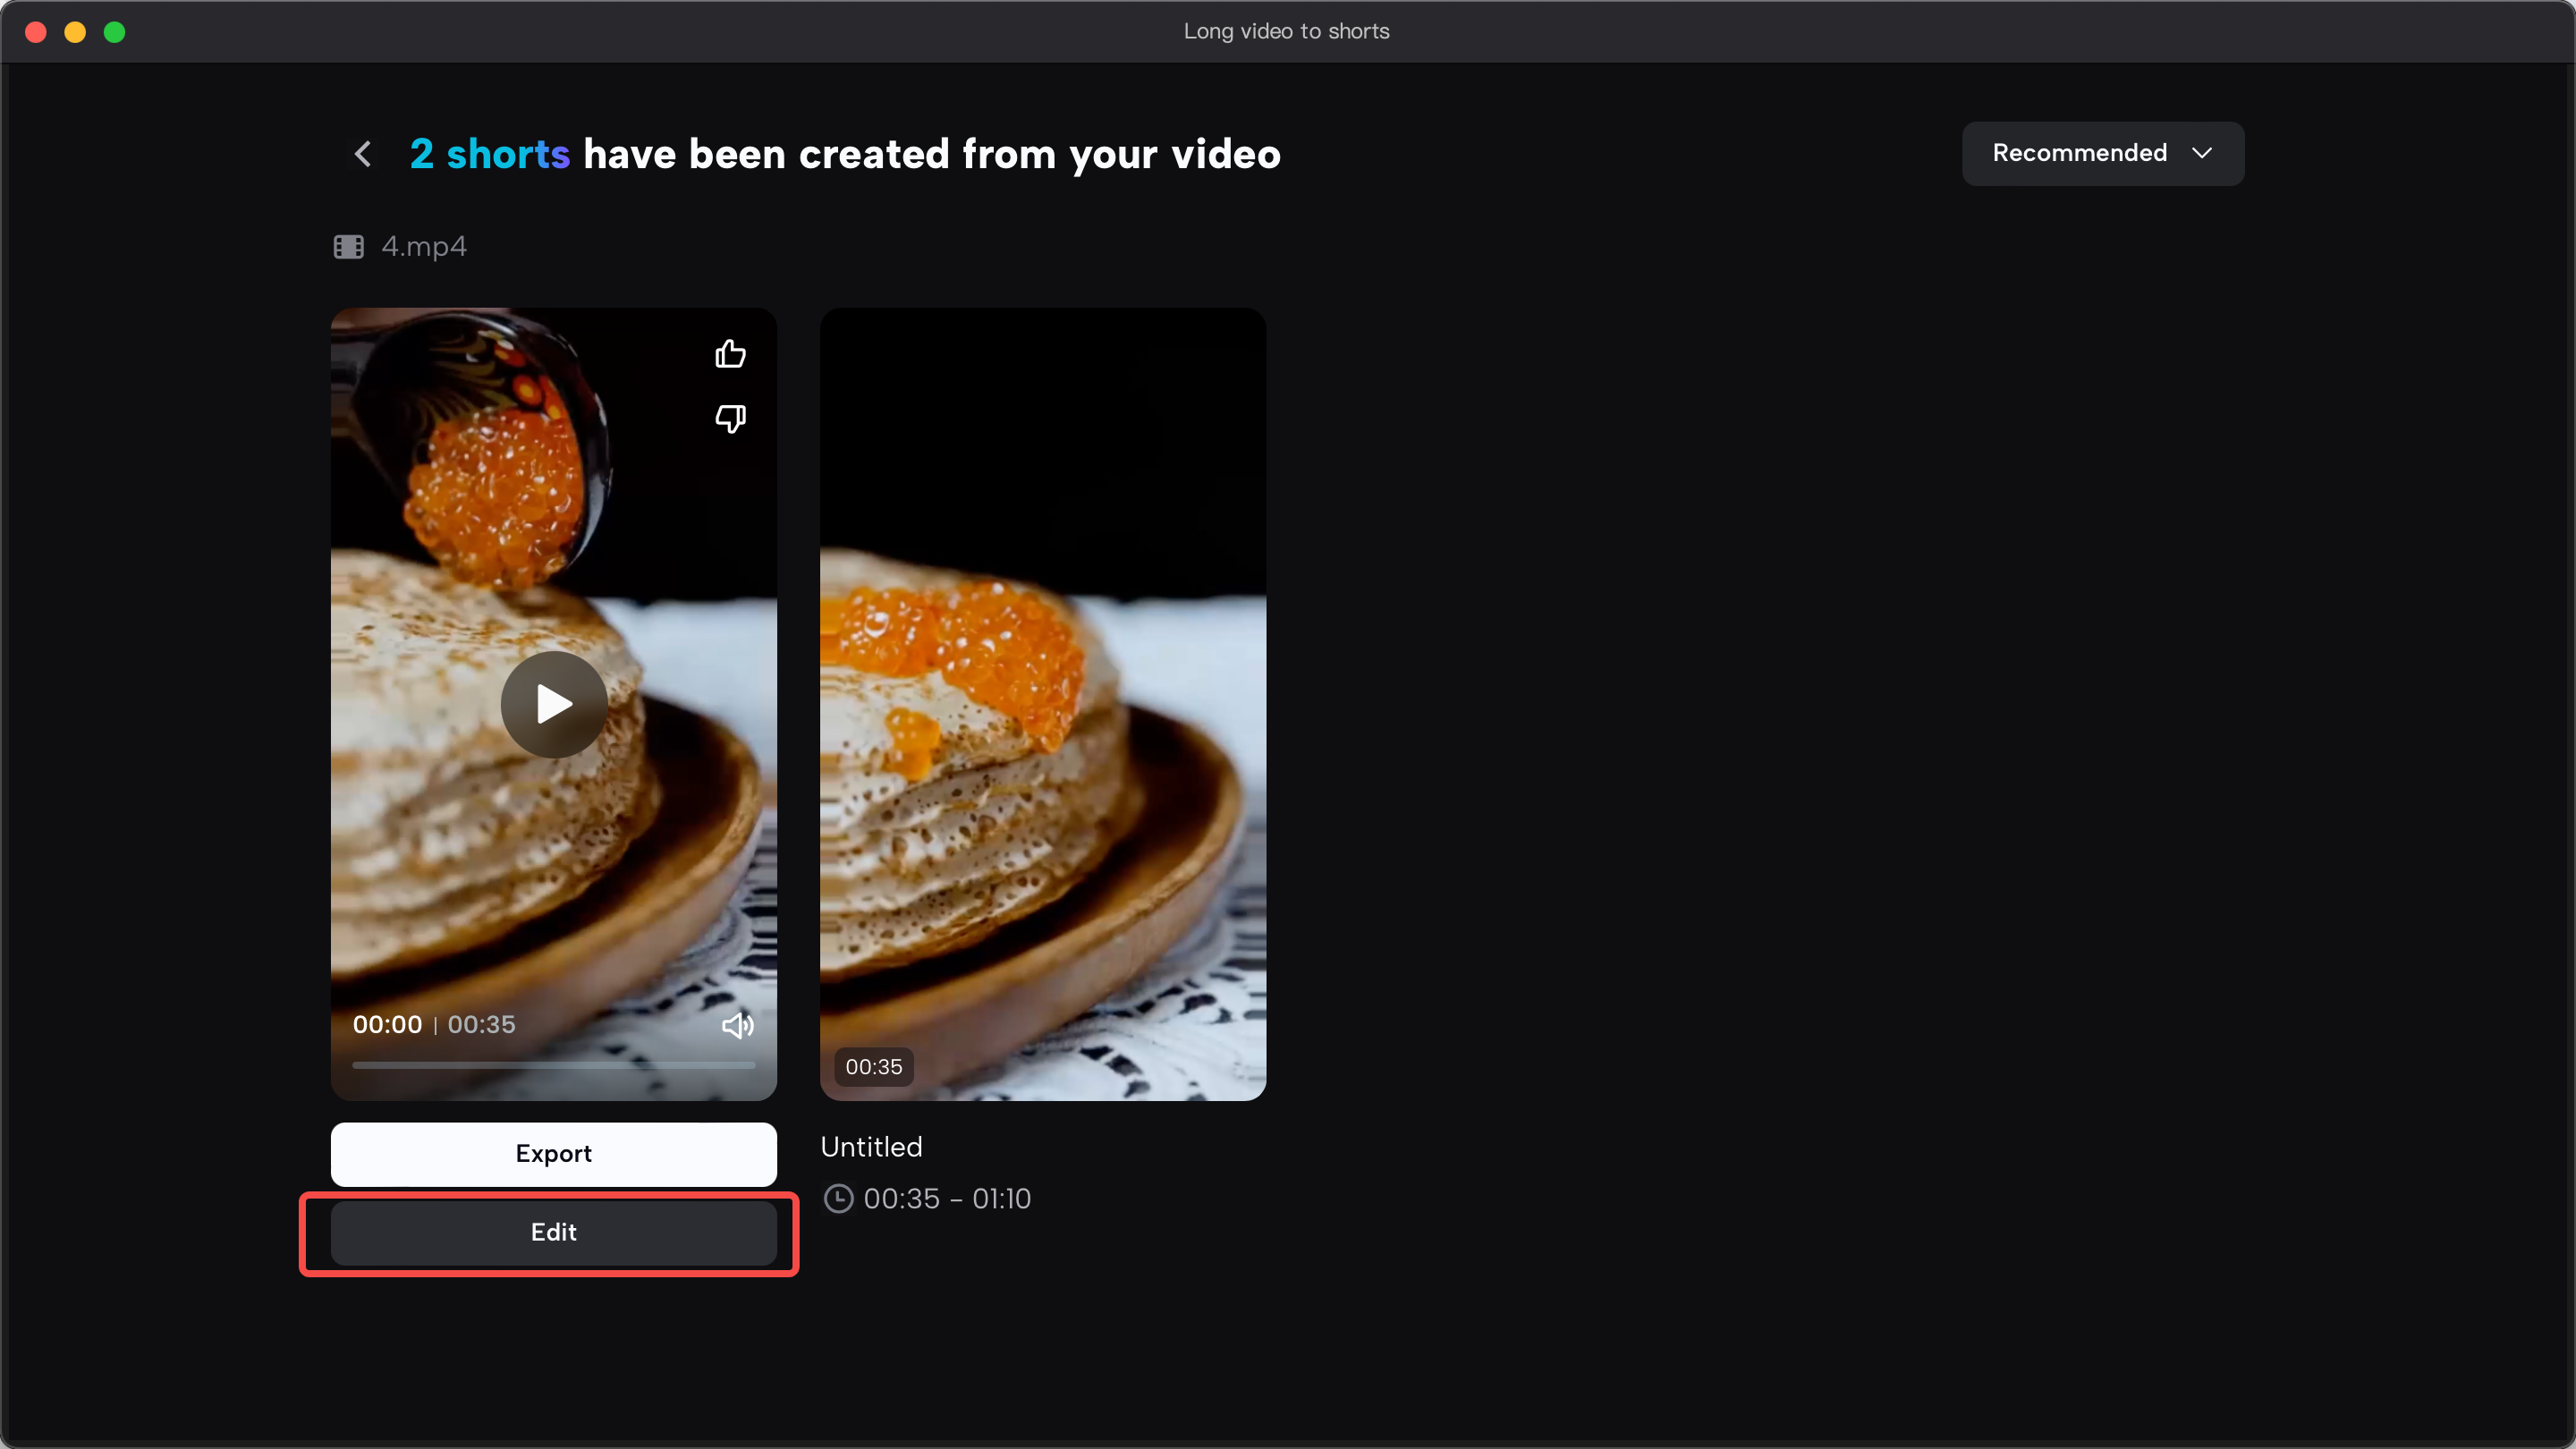Screen dimensions: 2576x1449
Task: Click the 00:35 - 01:10 time range text
Action: coord(947,1198)
